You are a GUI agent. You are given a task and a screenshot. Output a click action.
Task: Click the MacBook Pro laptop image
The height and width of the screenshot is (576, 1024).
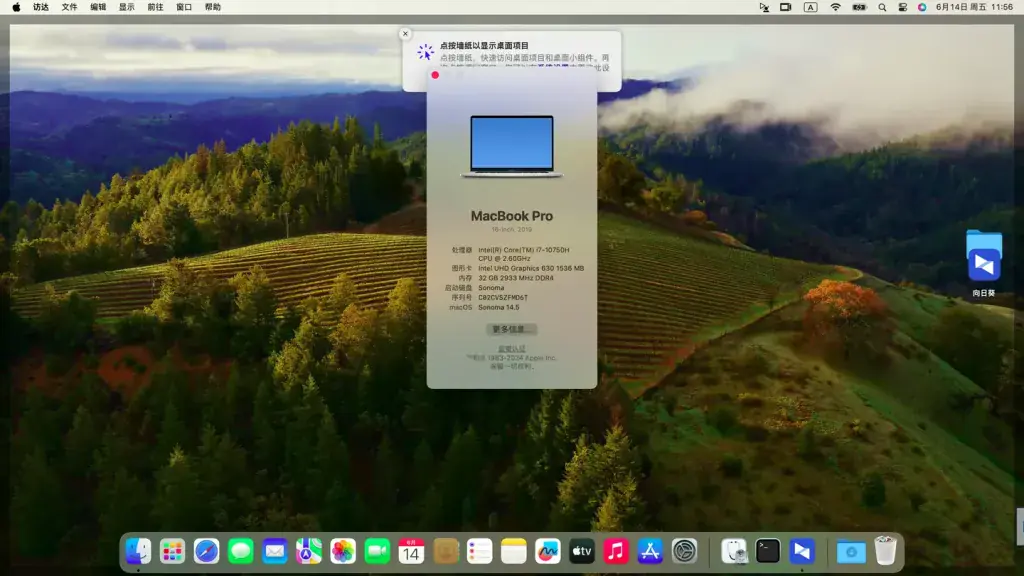coord(512,146)
